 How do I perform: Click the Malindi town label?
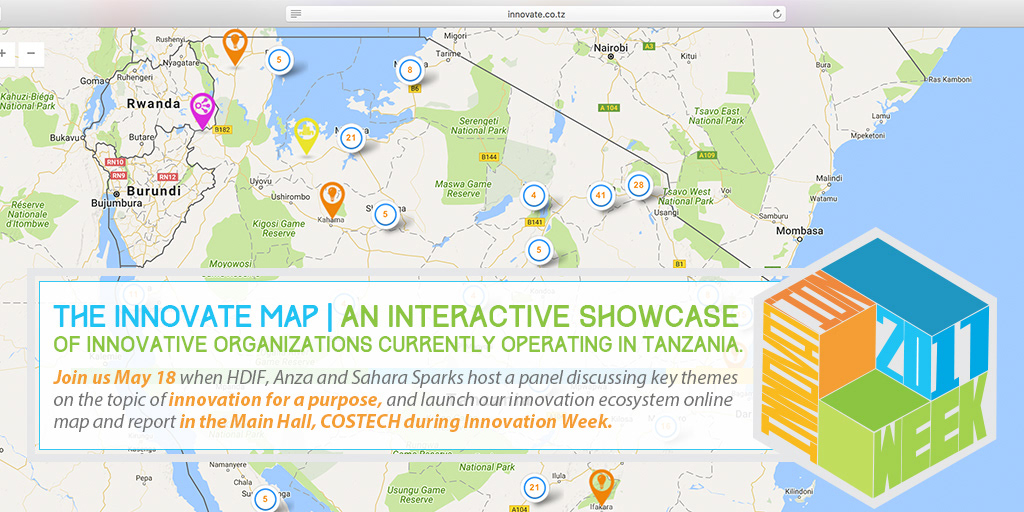click(829, 178)
